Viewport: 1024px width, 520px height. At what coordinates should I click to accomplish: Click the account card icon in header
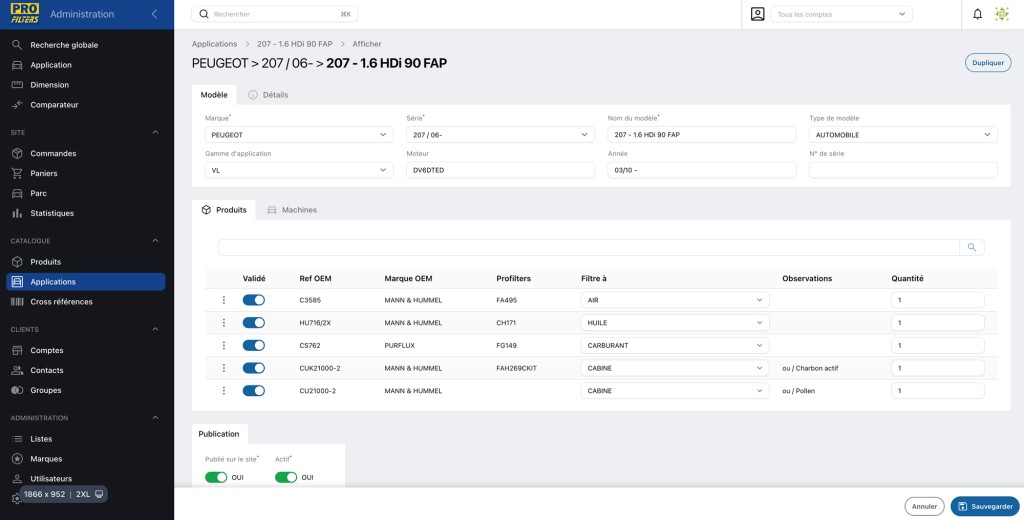coord(758,14)
